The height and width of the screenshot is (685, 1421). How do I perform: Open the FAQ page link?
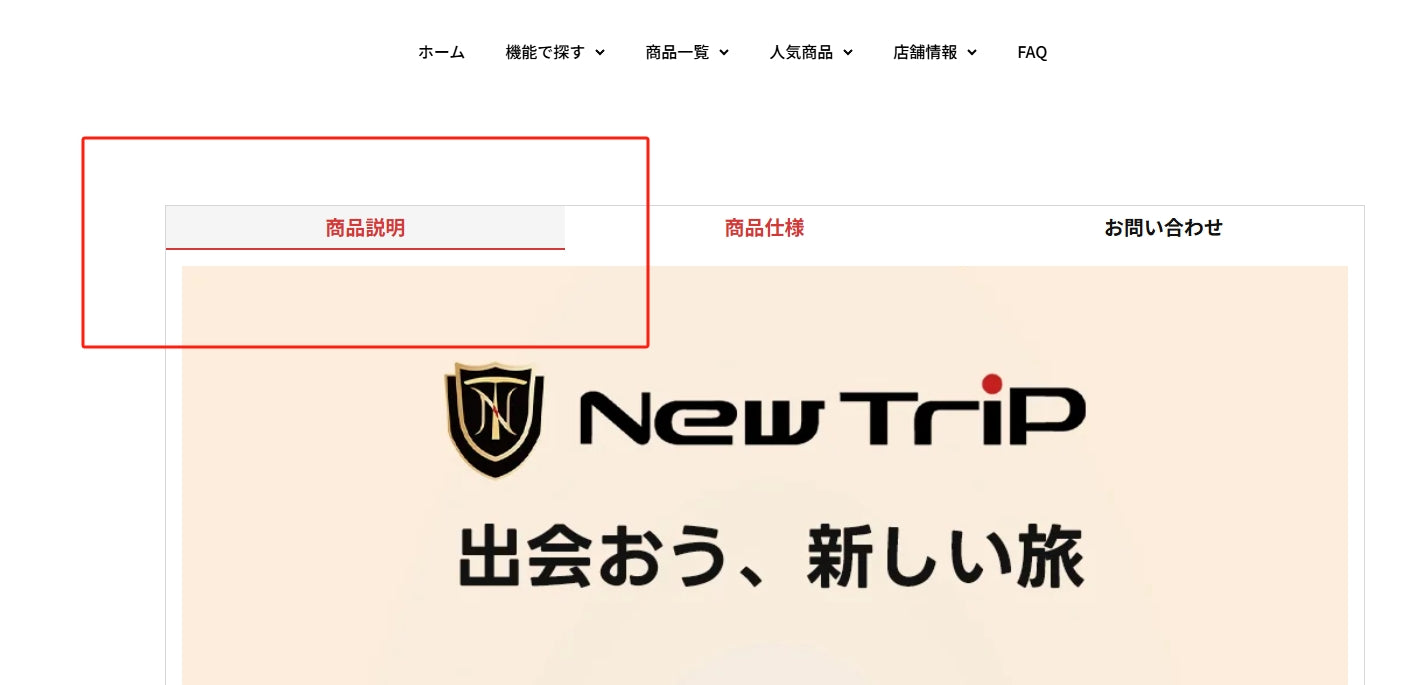tap(1032, 52)
